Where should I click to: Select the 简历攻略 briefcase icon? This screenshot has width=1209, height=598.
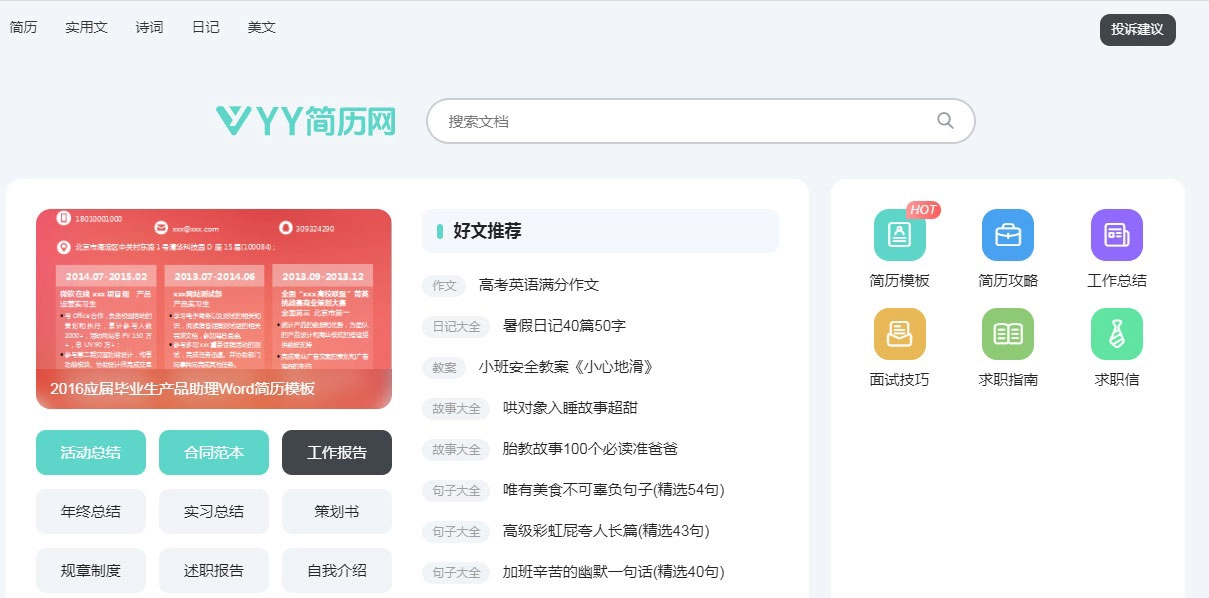(x=1008, y=234)
